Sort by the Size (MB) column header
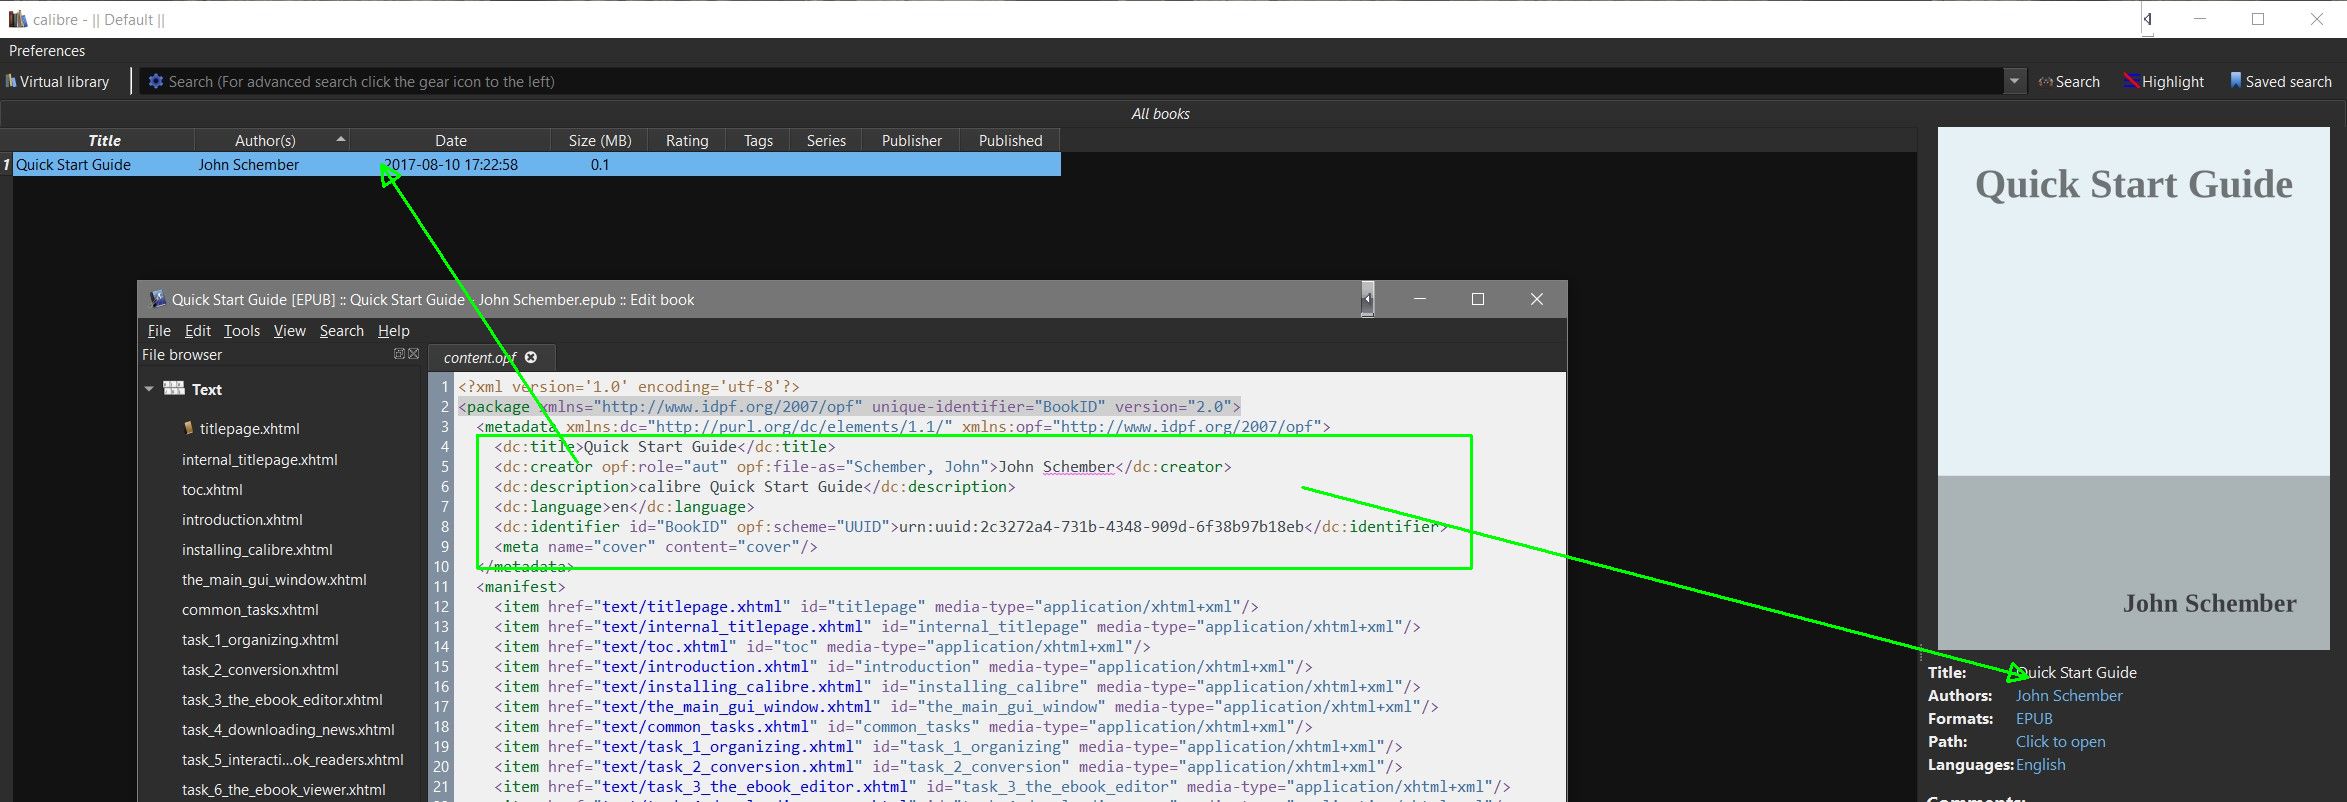 point(599,140)
